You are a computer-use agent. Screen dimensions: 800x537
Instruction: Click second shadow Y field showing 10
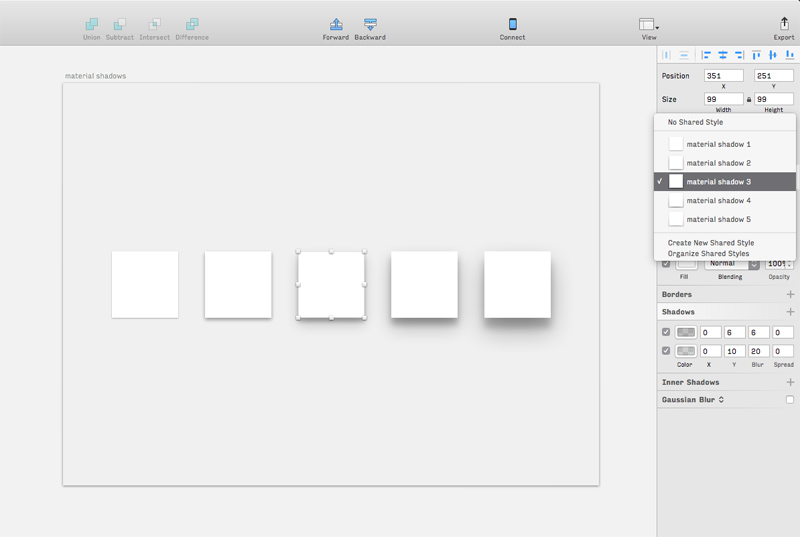click(x=735, y=351)
